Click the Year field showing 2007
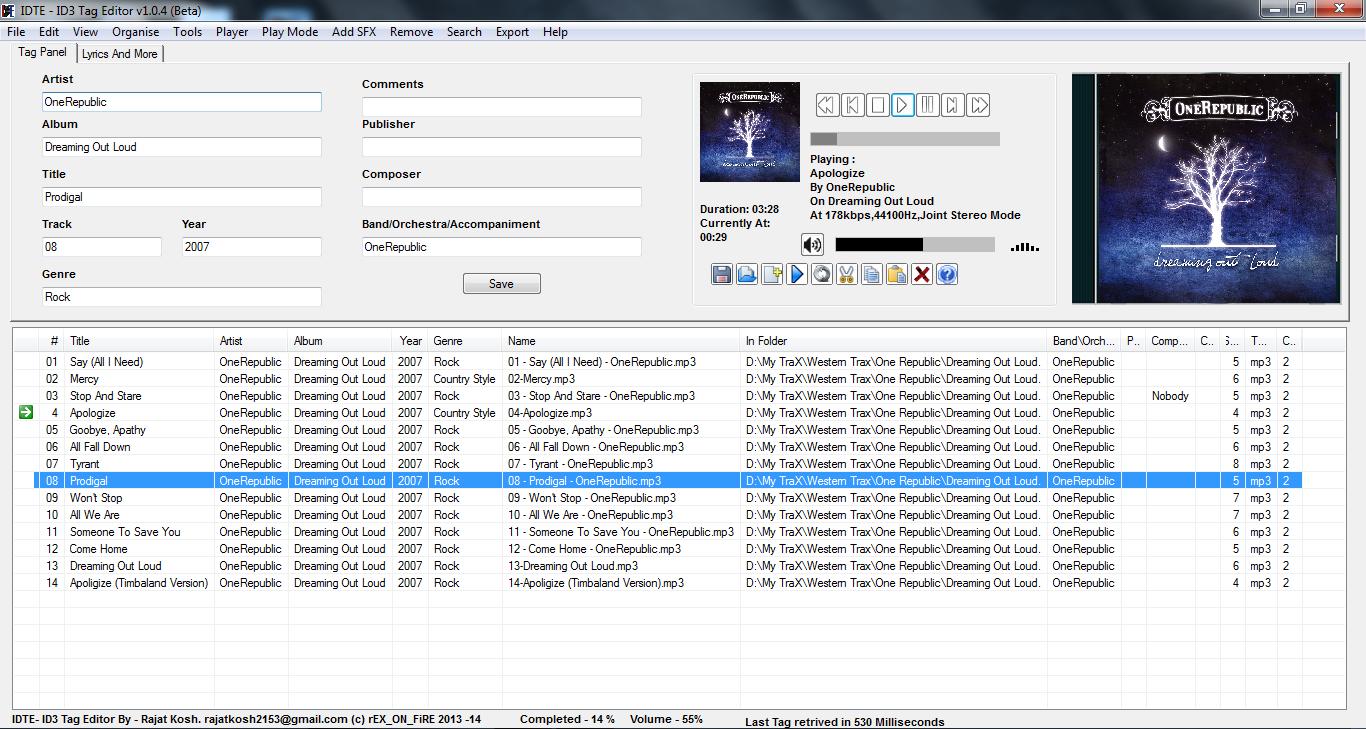This screenshot has height=729, width=1366. [252, 246]
